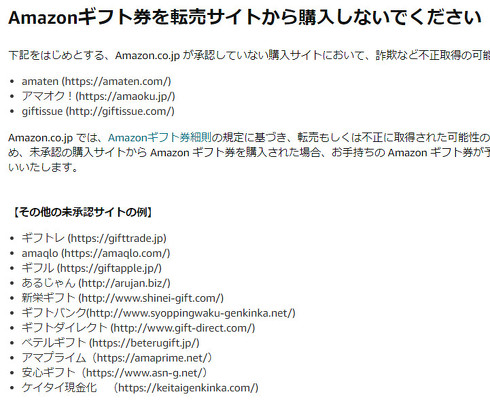Click the その他の未承認サイトの例 subheading
Image resolution: width=490 pixels, height=405 pixels.
(x=82, y=212)
